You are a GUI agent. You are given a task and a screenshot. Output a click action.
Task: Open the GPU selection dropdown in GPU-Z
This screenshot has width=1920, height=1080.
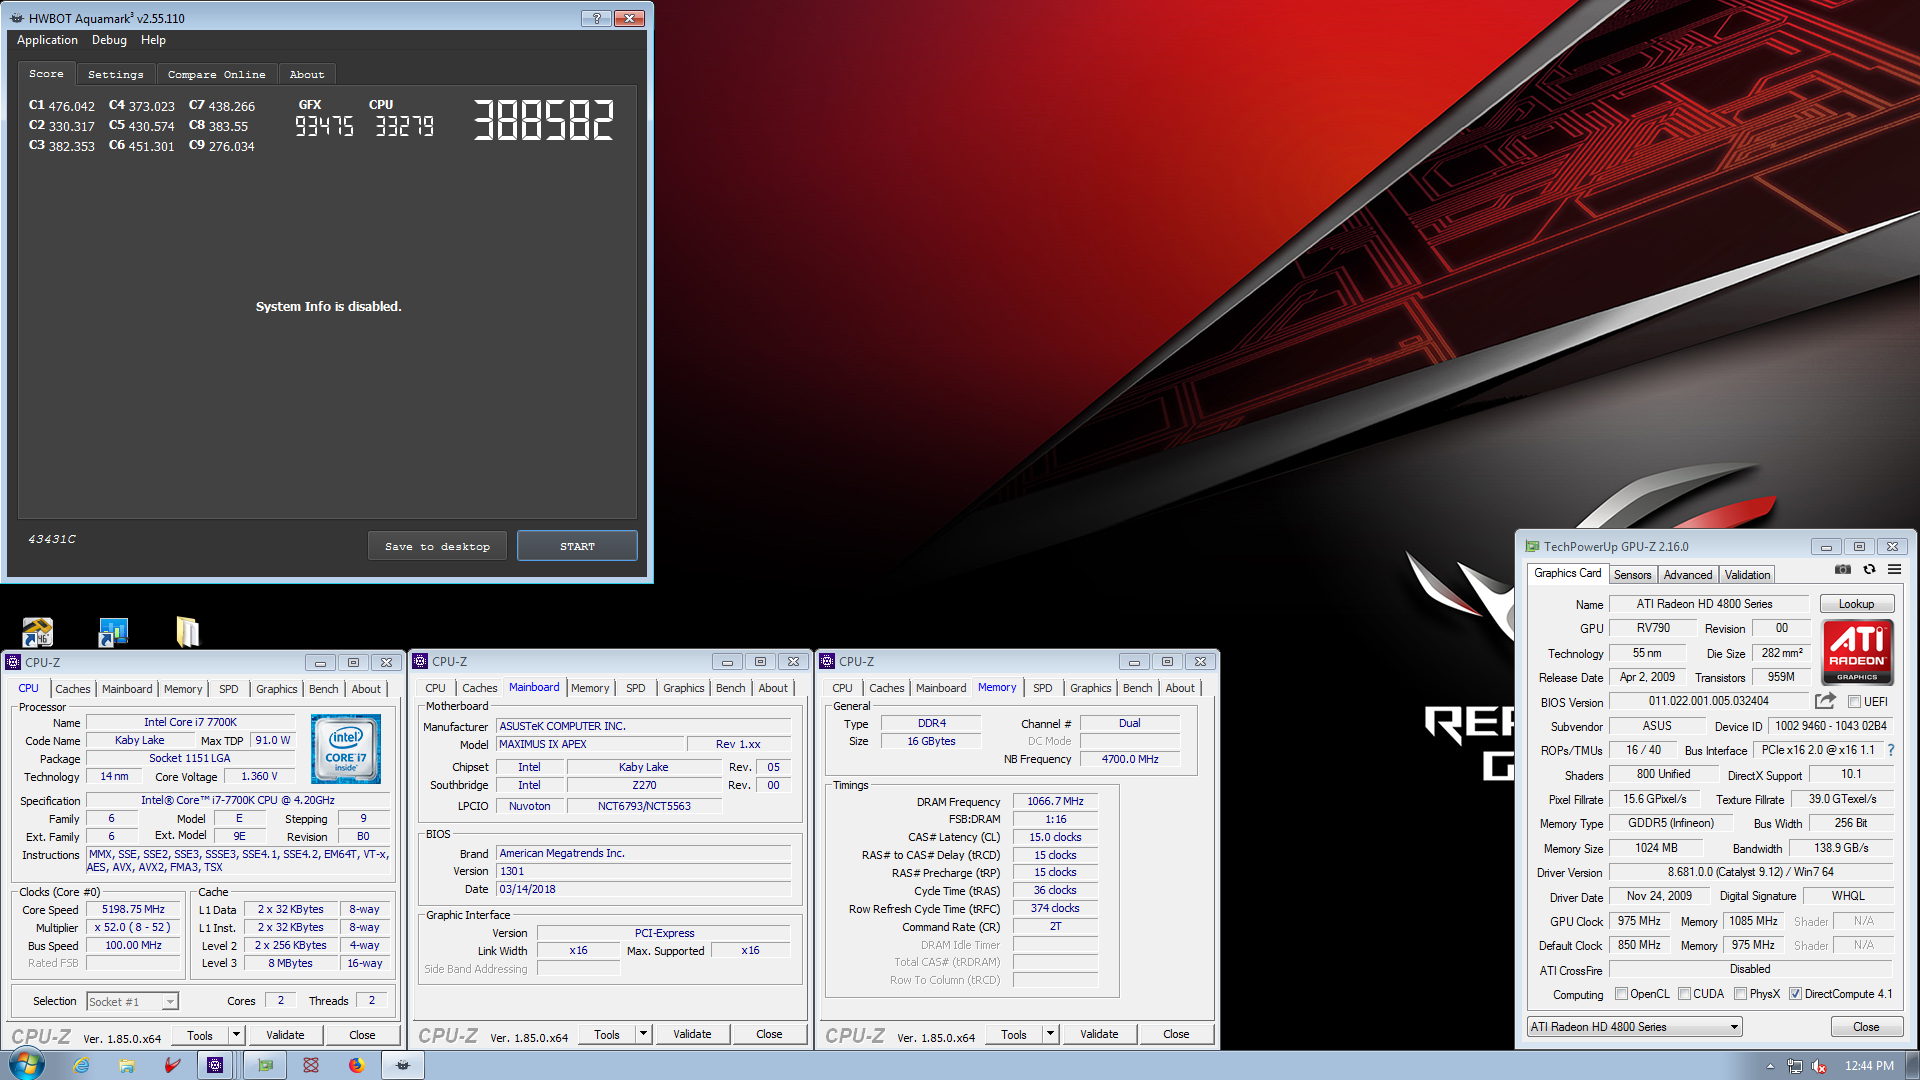pyautogui.click(x=1634, y=1027)
